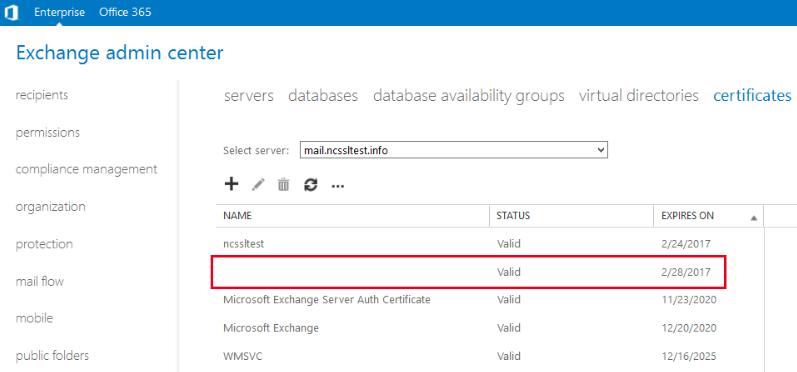Screen dimensions: 797x372
Task: Select the Microsoft Exchange certificate row
Action: [x=489, y=328]
